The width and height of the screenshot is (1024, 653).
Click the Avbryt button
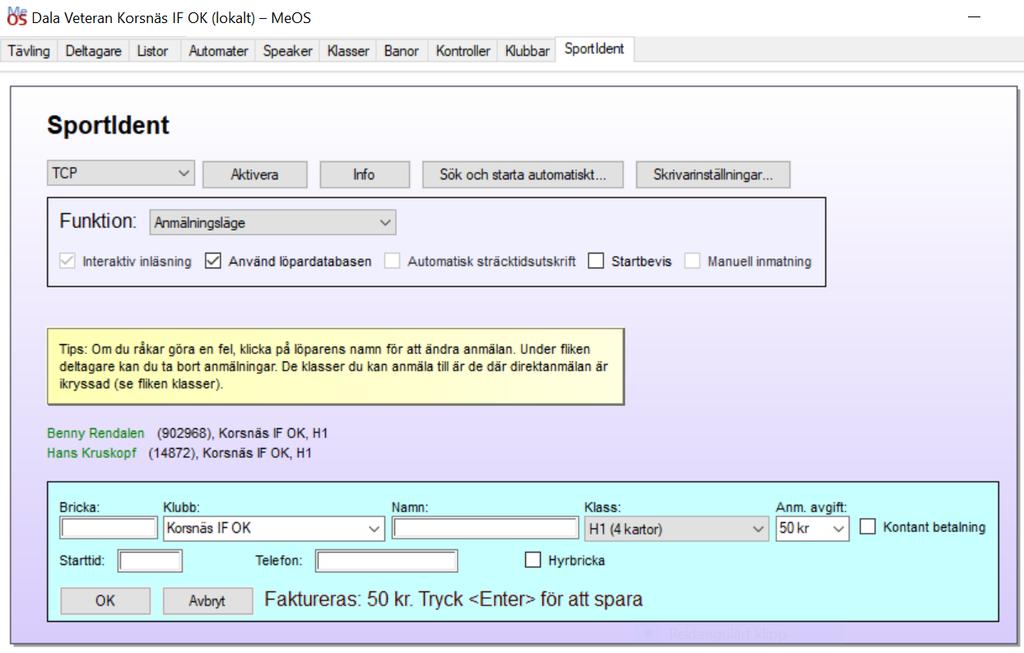(208, 601)
